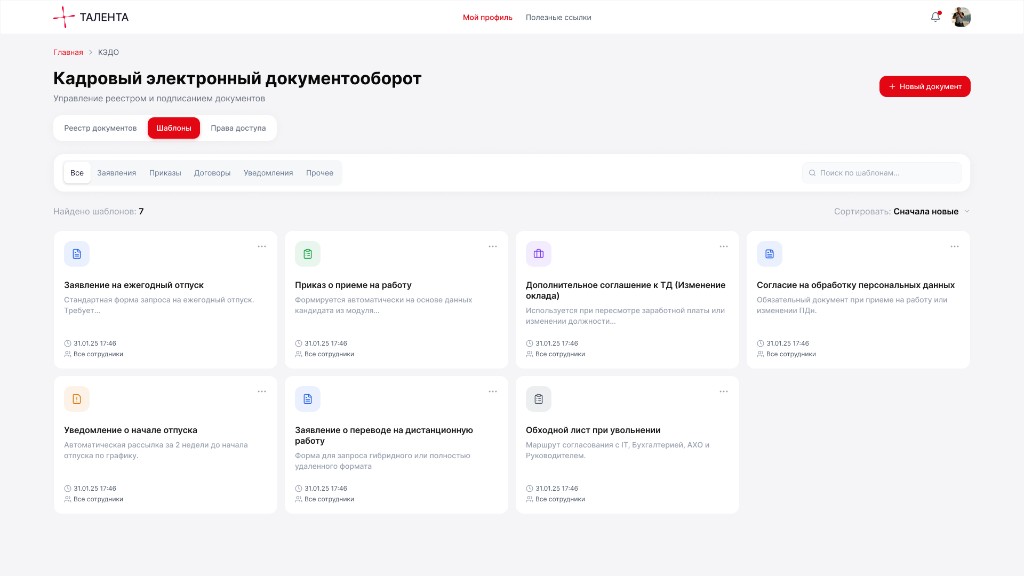Open the three-dot menu on Заявление о переводе

coord(493,391)
